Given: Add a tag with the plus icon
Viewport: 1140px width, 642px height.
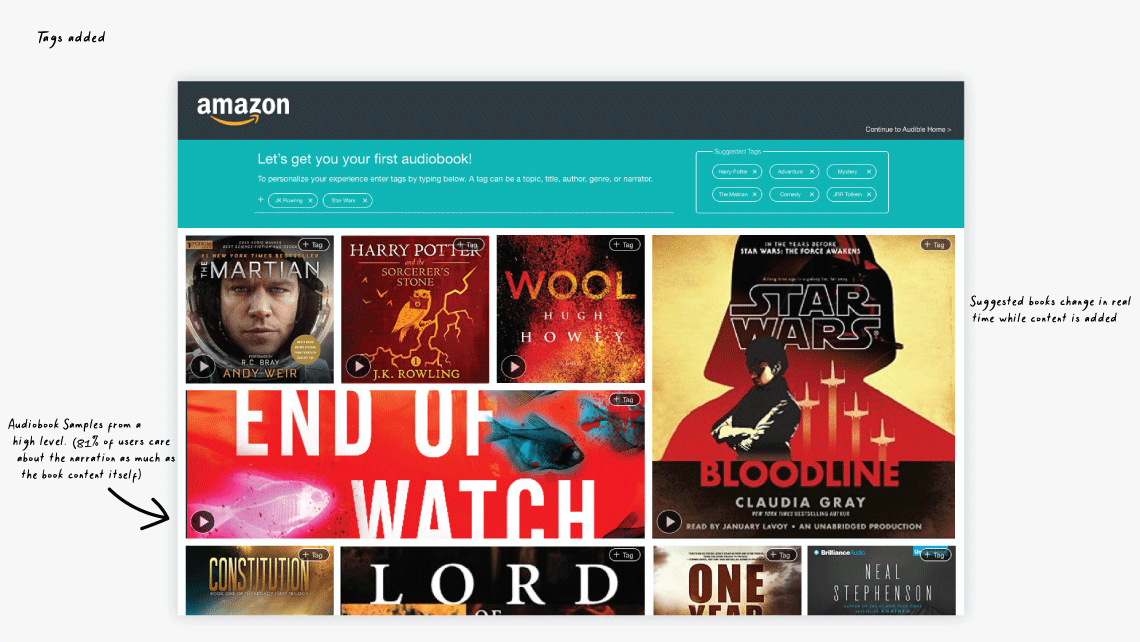Looking at the screenshot, I should coord(260,200).
